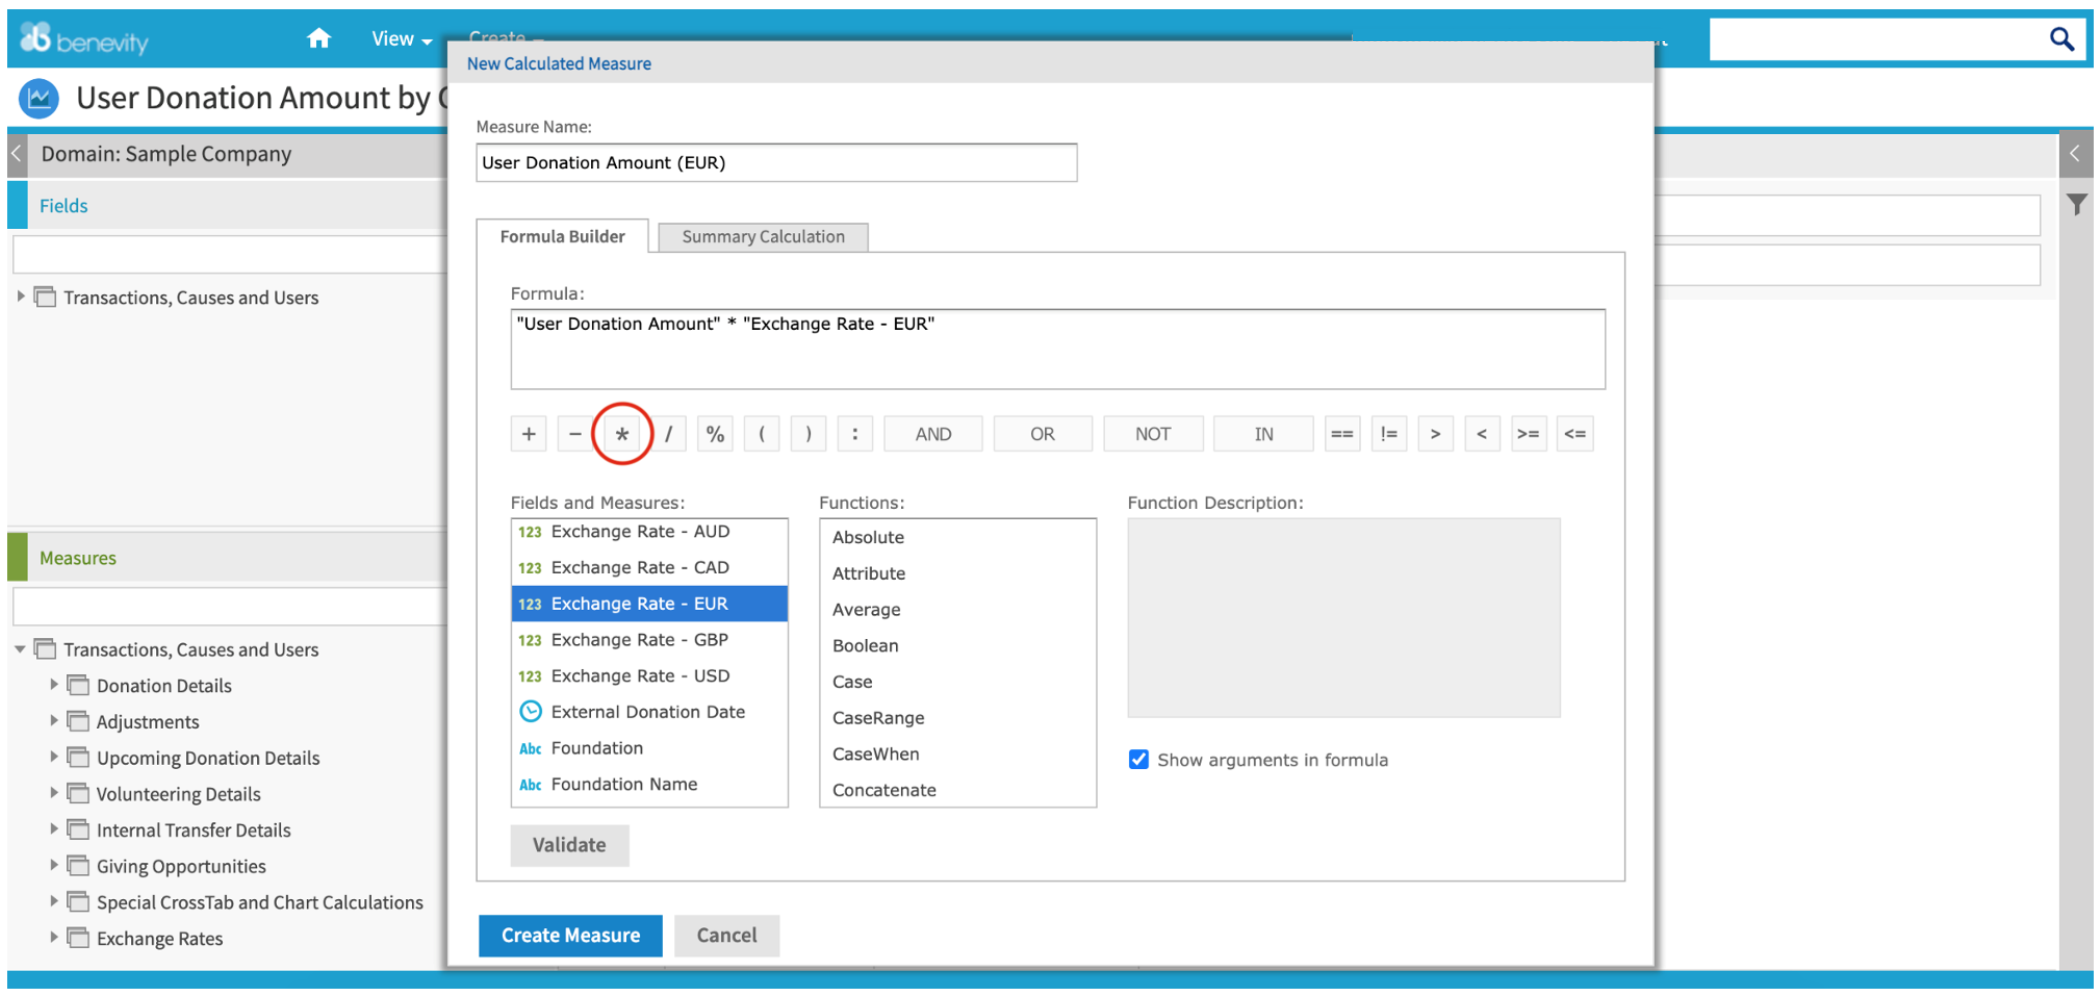The height and width of the screenshot is (998, 2100).
Task: Insert the equality (==) operator
Action: pyautogui.click(x=1342, y=433)
